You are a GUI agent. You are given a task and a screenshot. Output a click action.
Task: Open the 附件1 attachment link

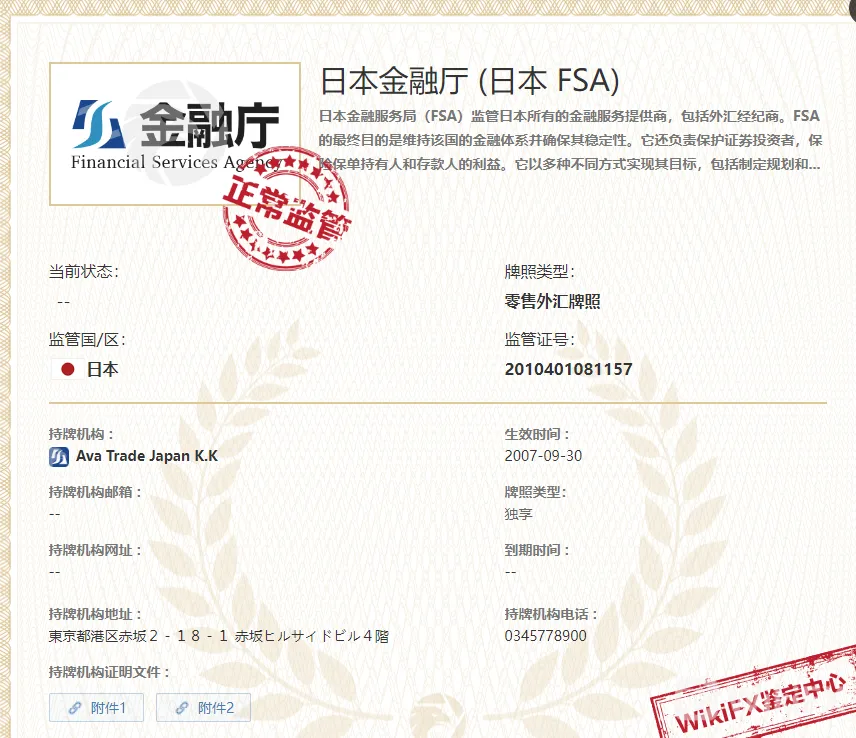point(96,707)
